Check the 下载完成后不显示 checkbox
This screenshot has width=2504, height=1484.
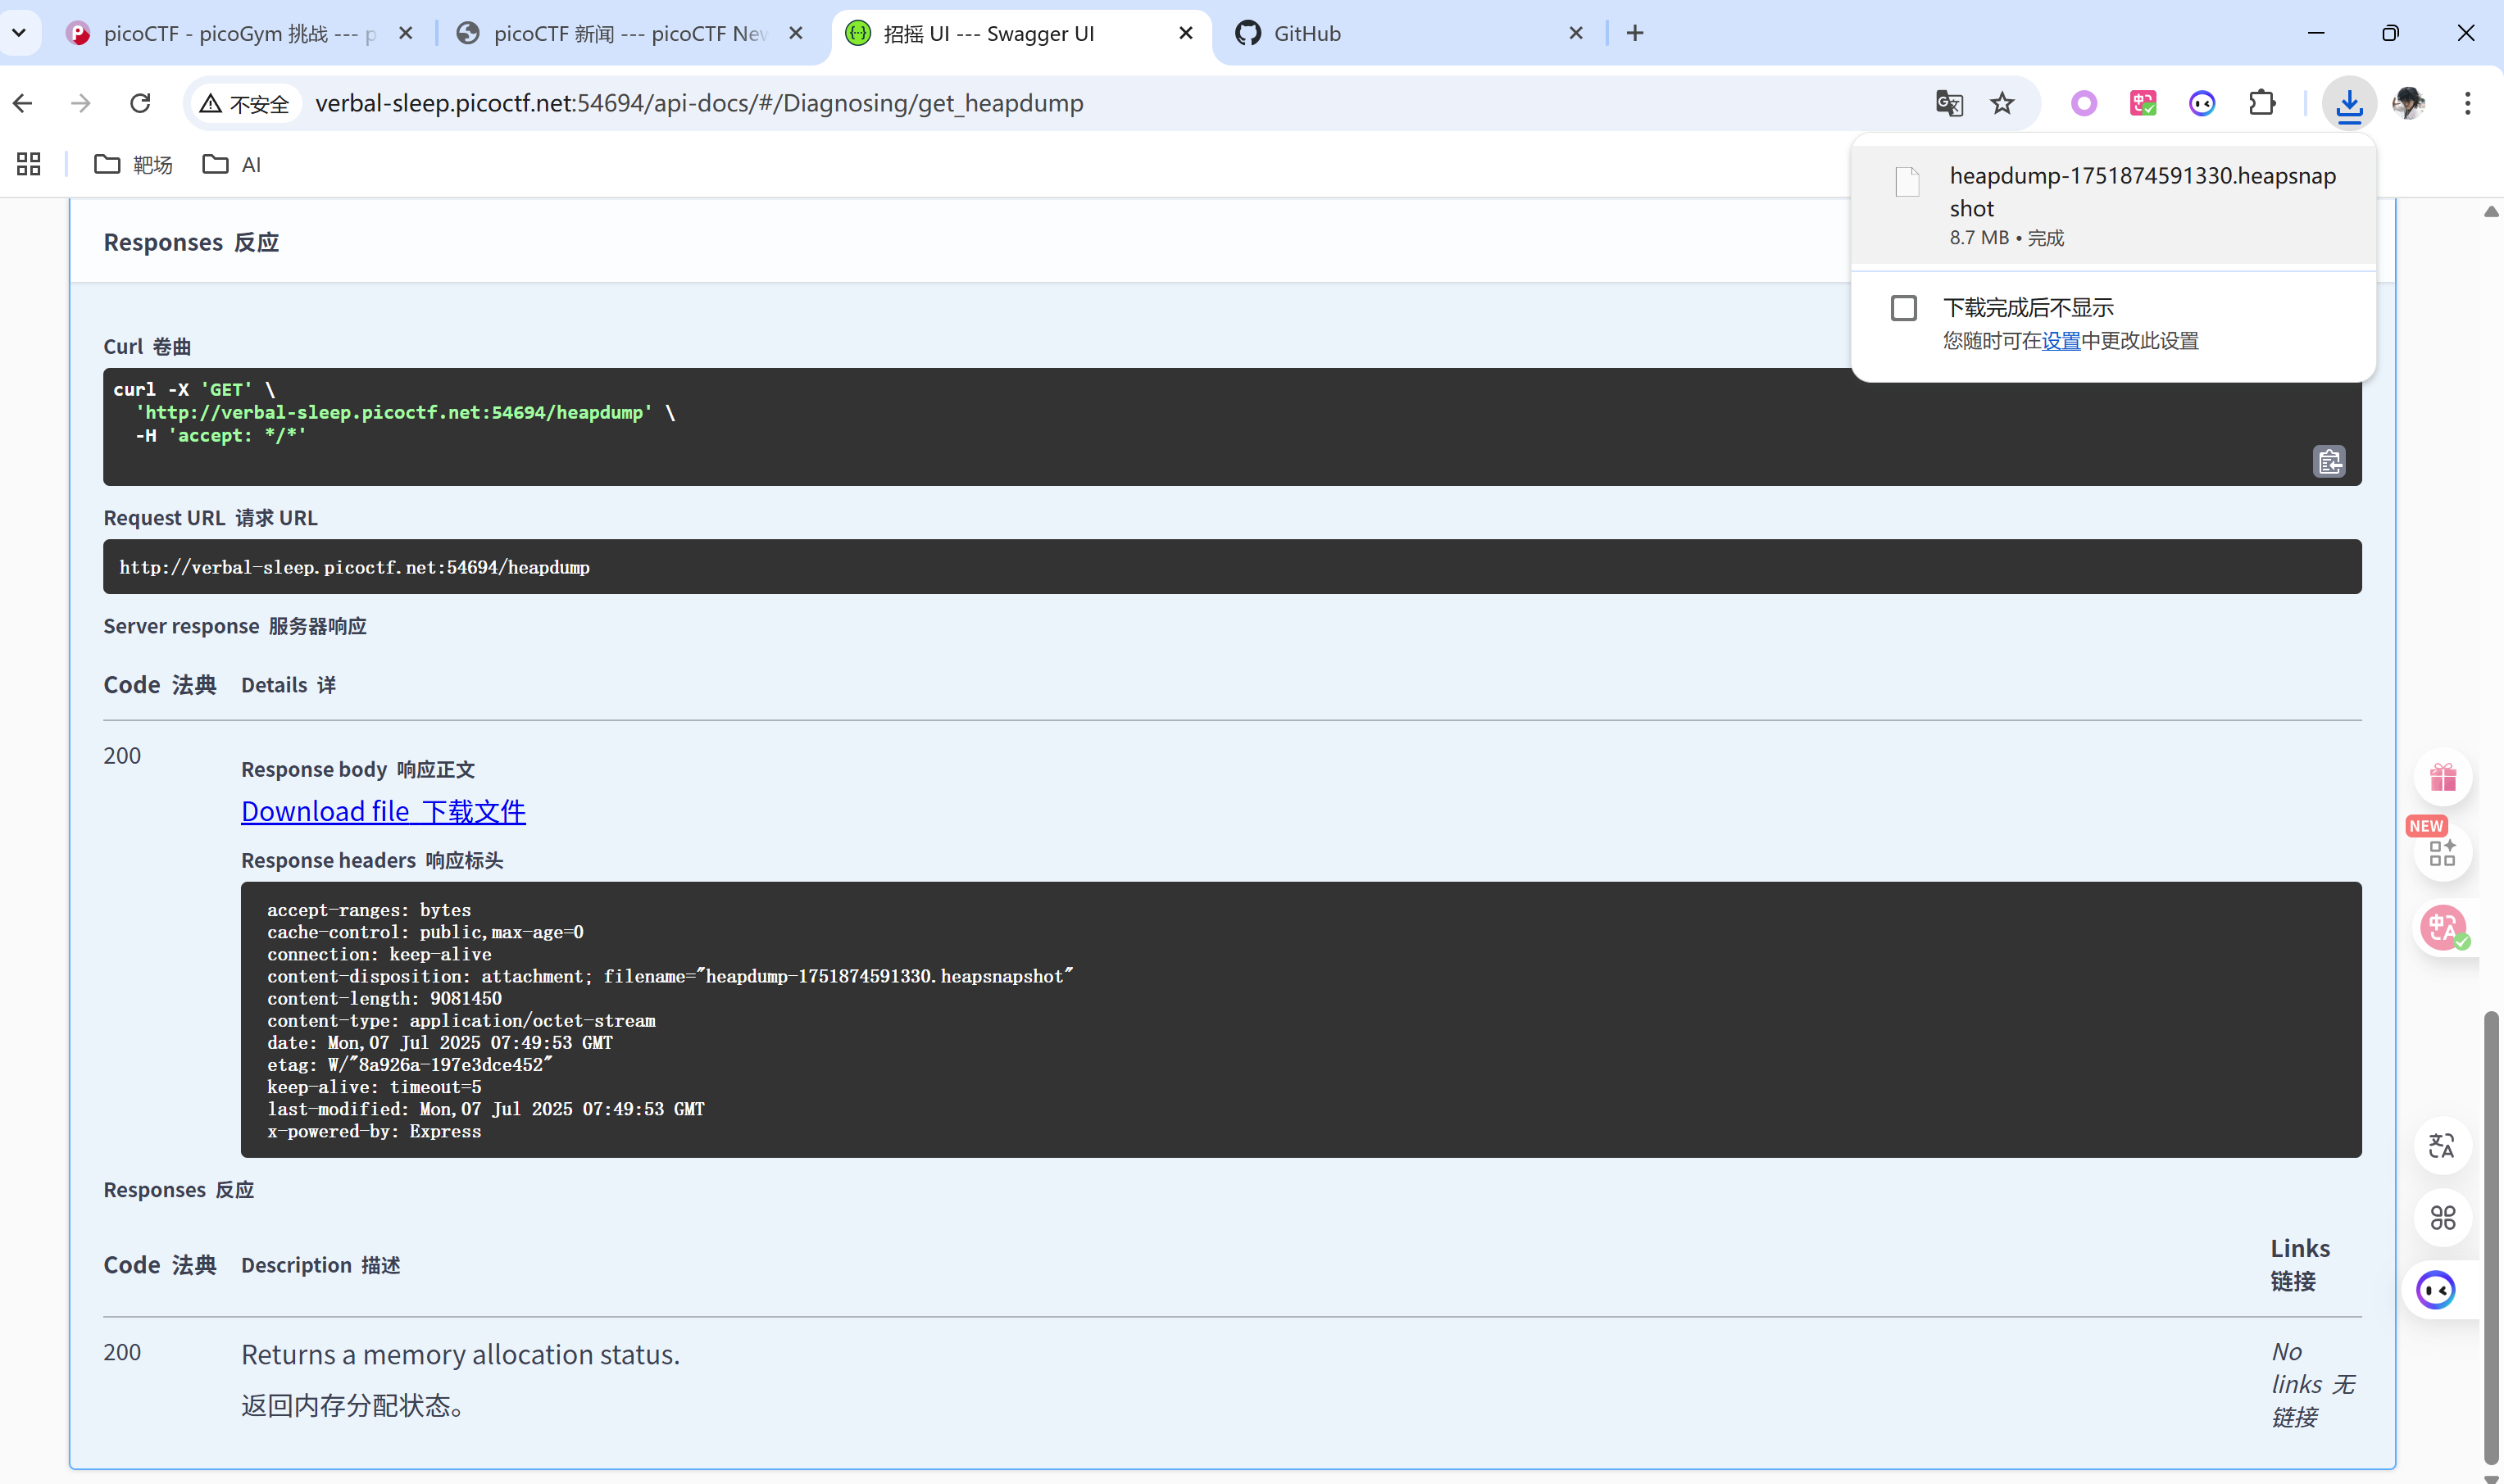1904,308
